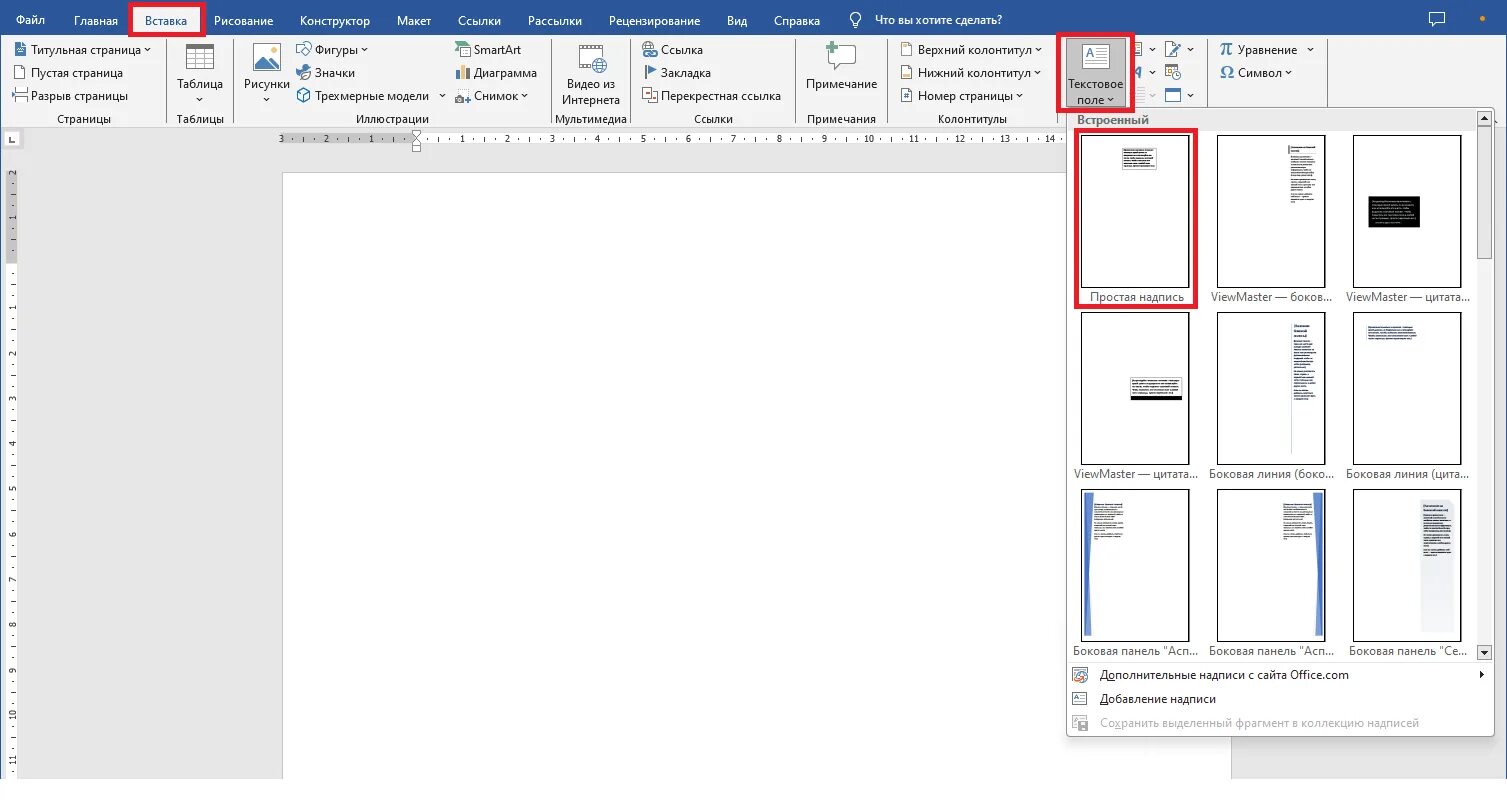
Task: Click the date and time icon
Action: 1173,72
